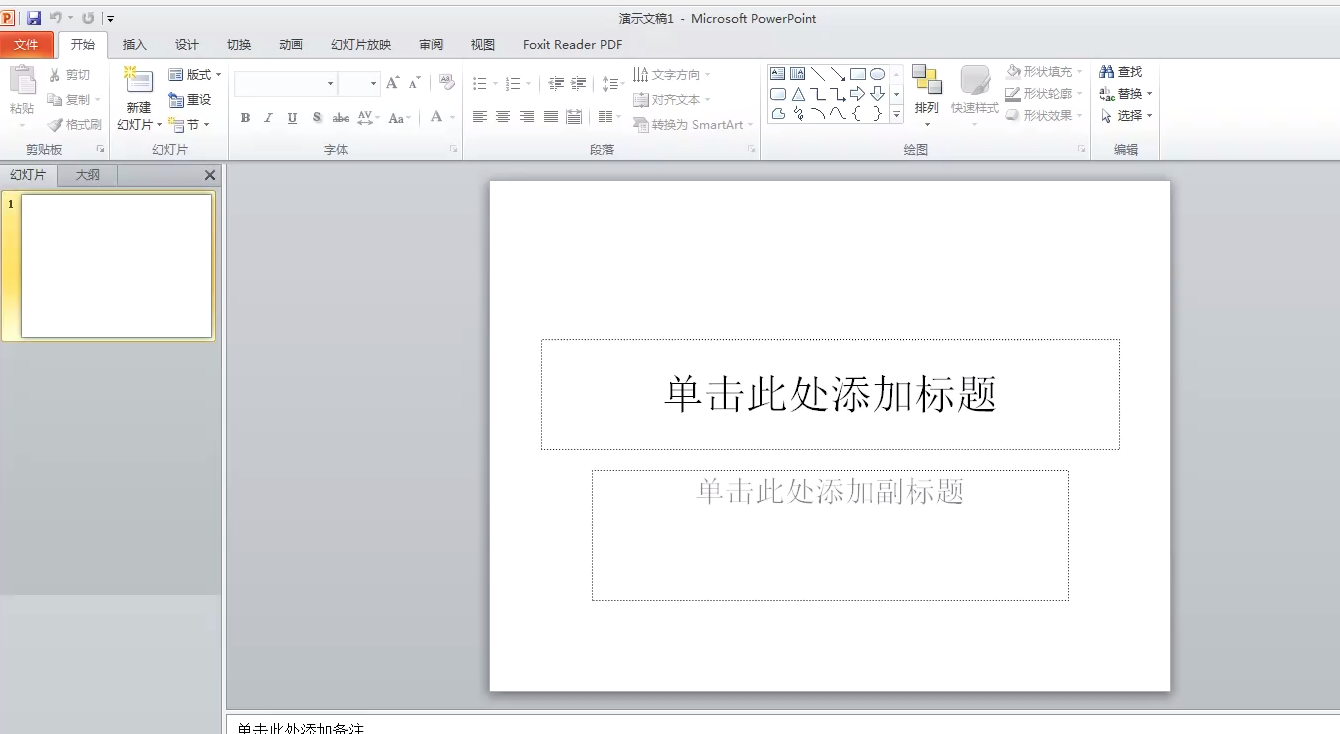Viewport: 1340px width, 734px height.
Task: Open the font size combo box
Action: [359, 84]
